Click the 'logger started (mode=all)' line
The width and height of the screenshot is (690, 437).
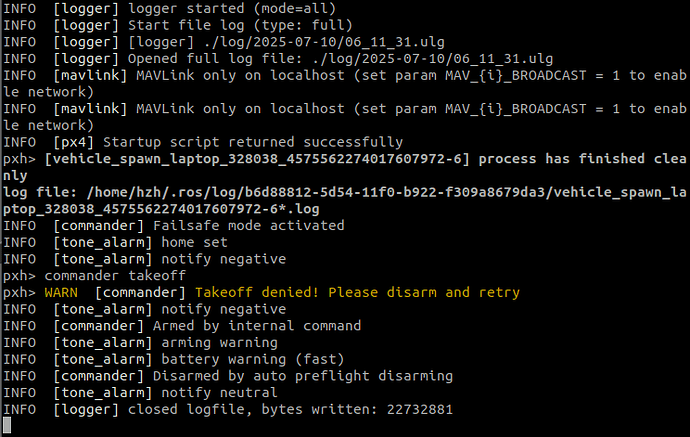[169, 8]
